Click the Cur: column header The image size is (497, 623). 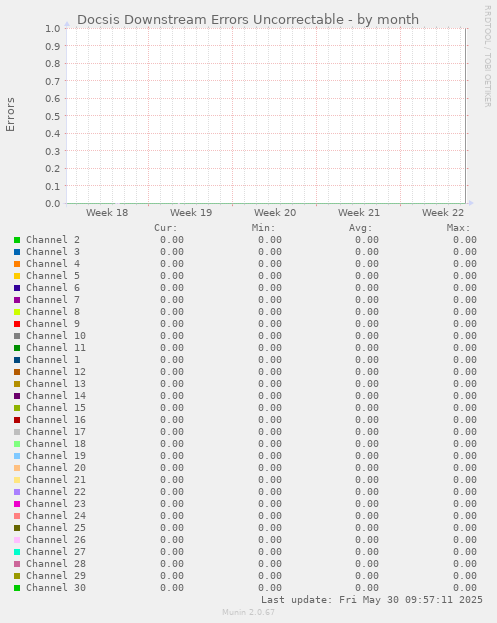pyautogui.click(x=166, y=228)
